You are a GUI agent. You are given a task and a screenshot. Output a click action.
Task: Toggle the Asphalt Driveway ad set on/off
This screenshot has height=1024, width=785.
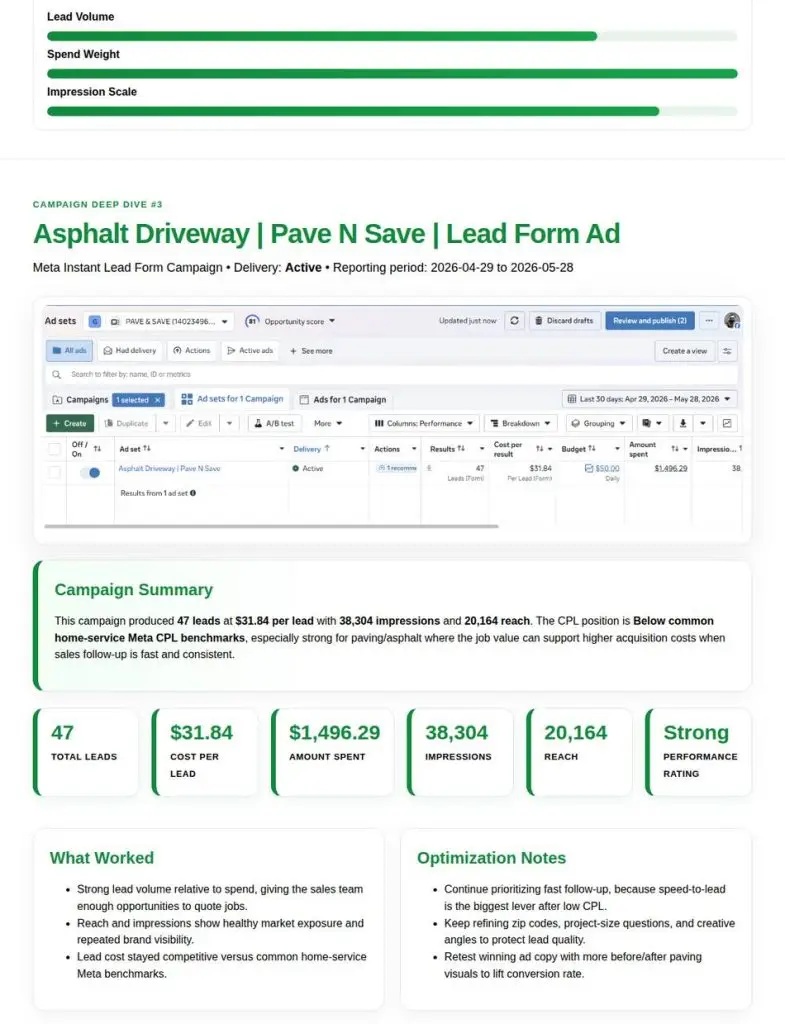point(90,472)
